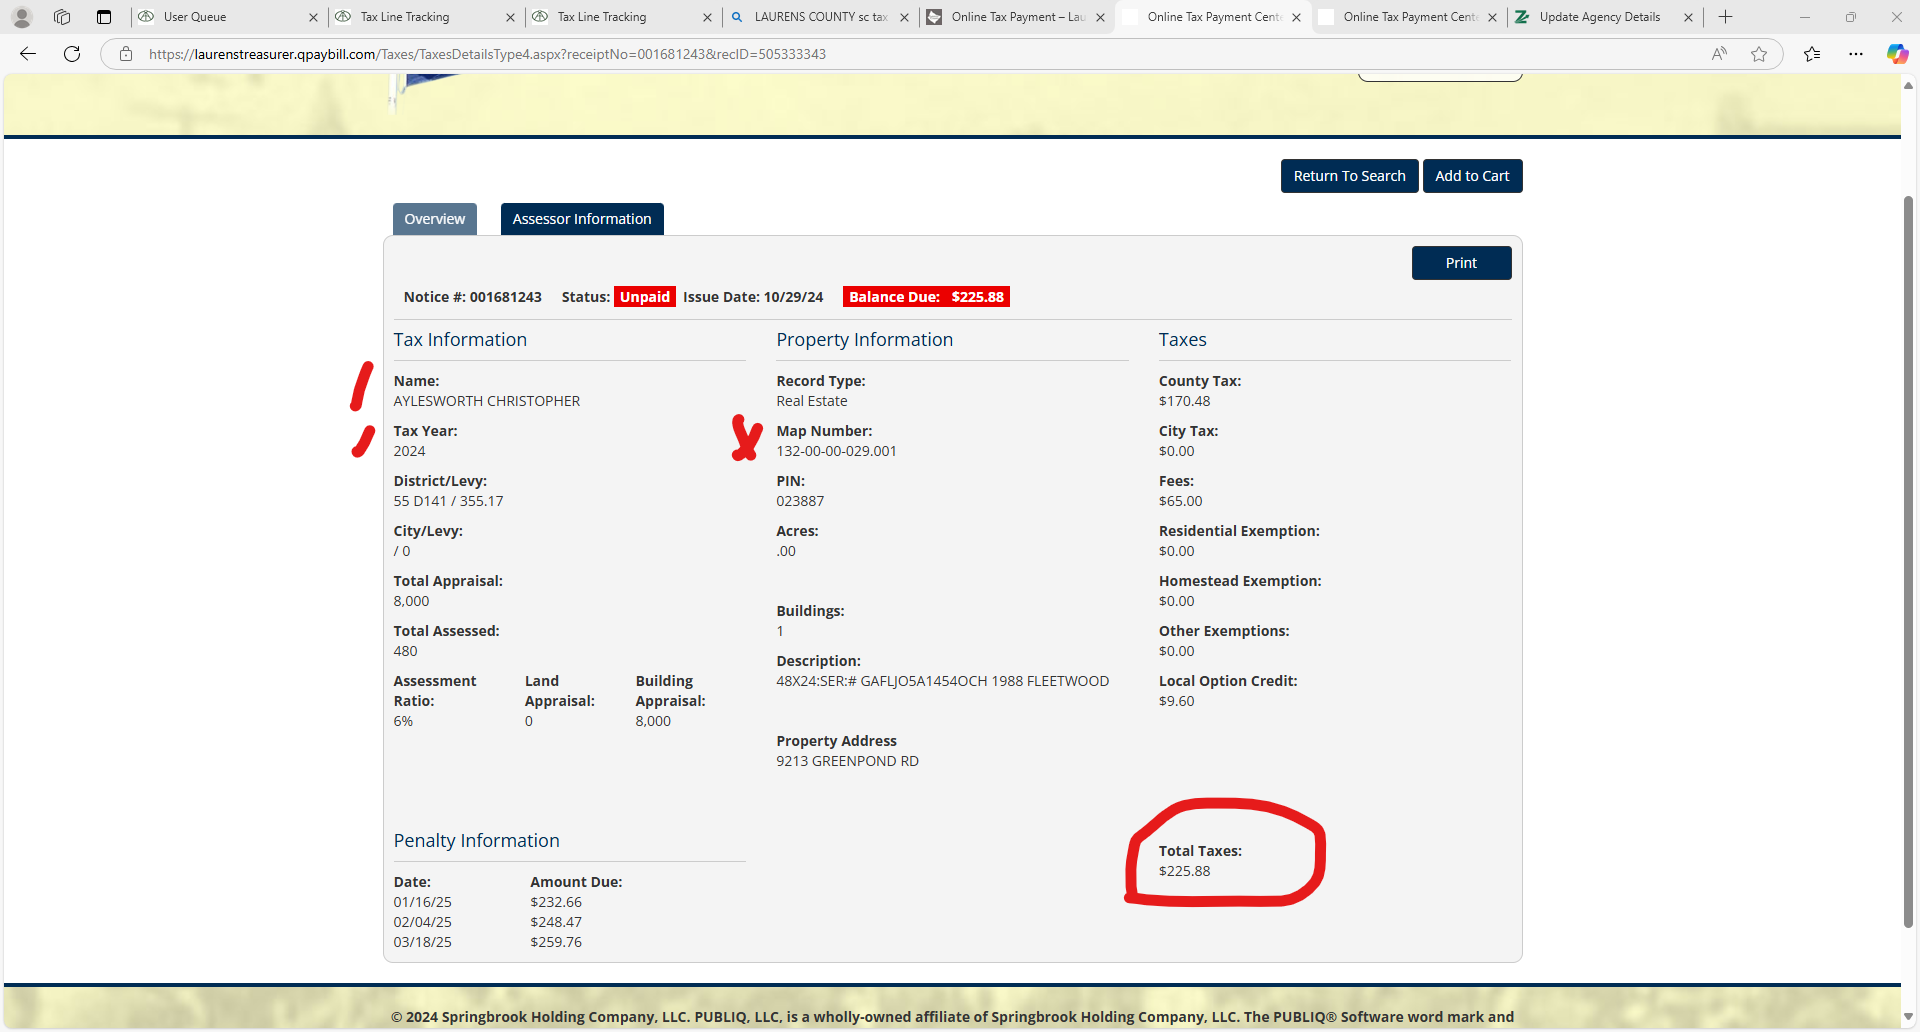Open the favorites list icon

coord(1812,54)
